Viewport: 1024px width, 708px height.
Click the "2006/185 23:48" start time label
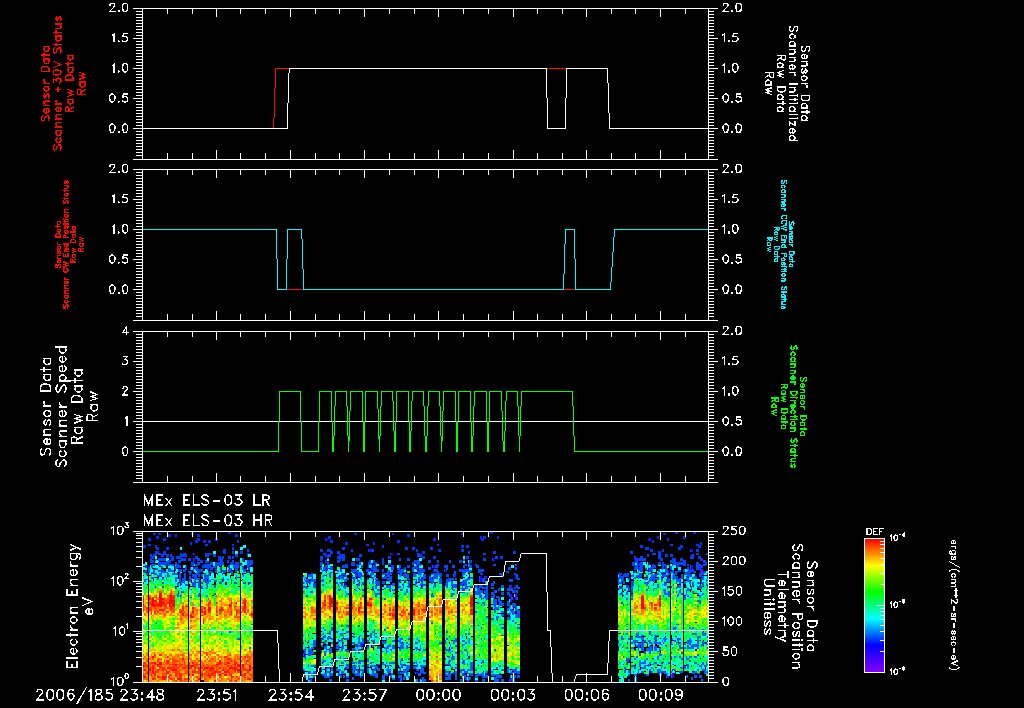100,695
